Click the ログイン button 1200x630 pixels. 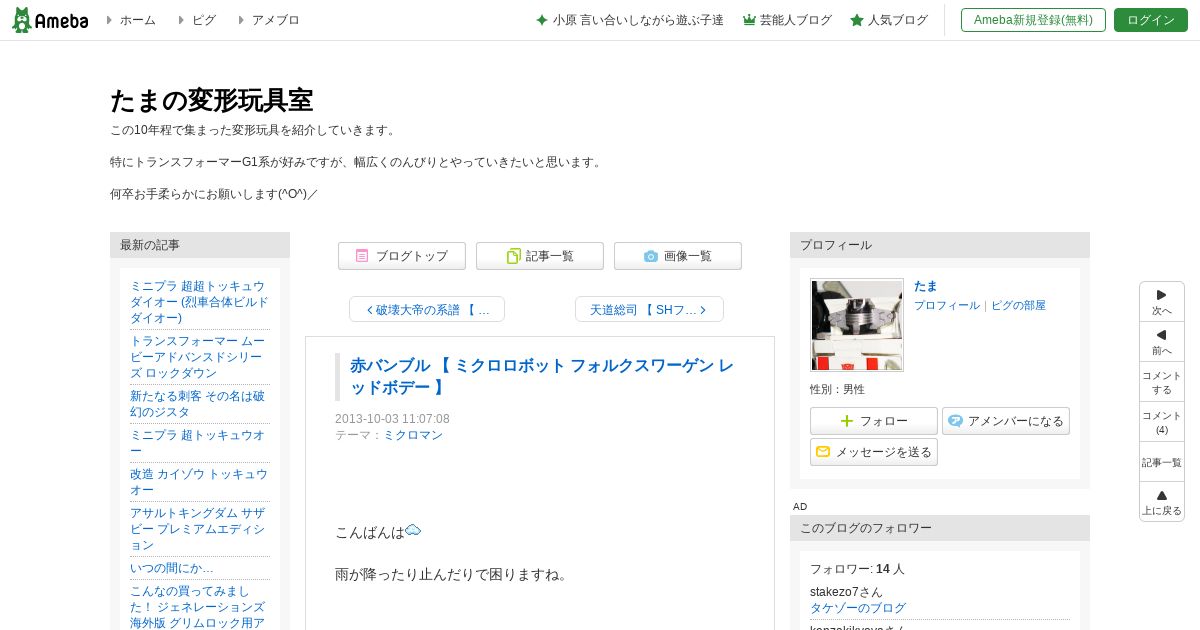pos(1151,20)
